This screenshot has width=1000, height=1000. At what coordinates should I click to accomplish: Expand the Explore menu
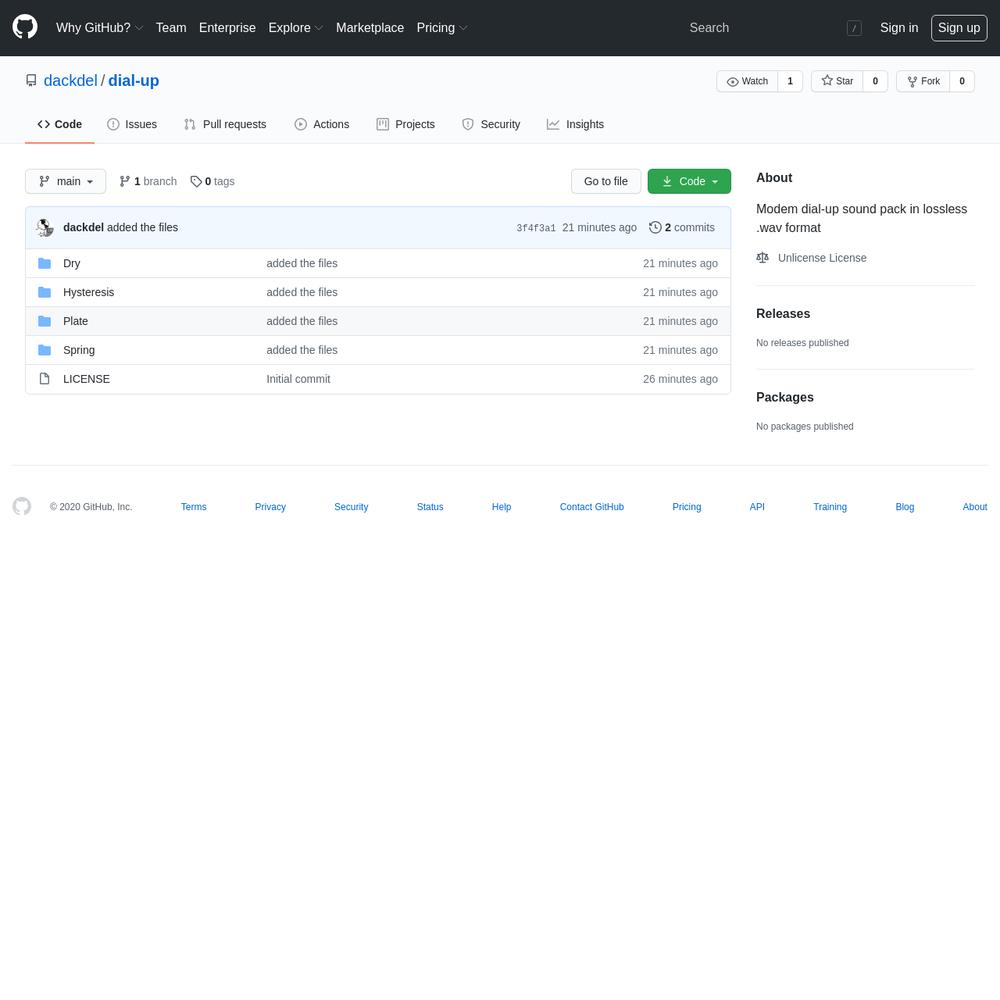click(x=295, y=28)
